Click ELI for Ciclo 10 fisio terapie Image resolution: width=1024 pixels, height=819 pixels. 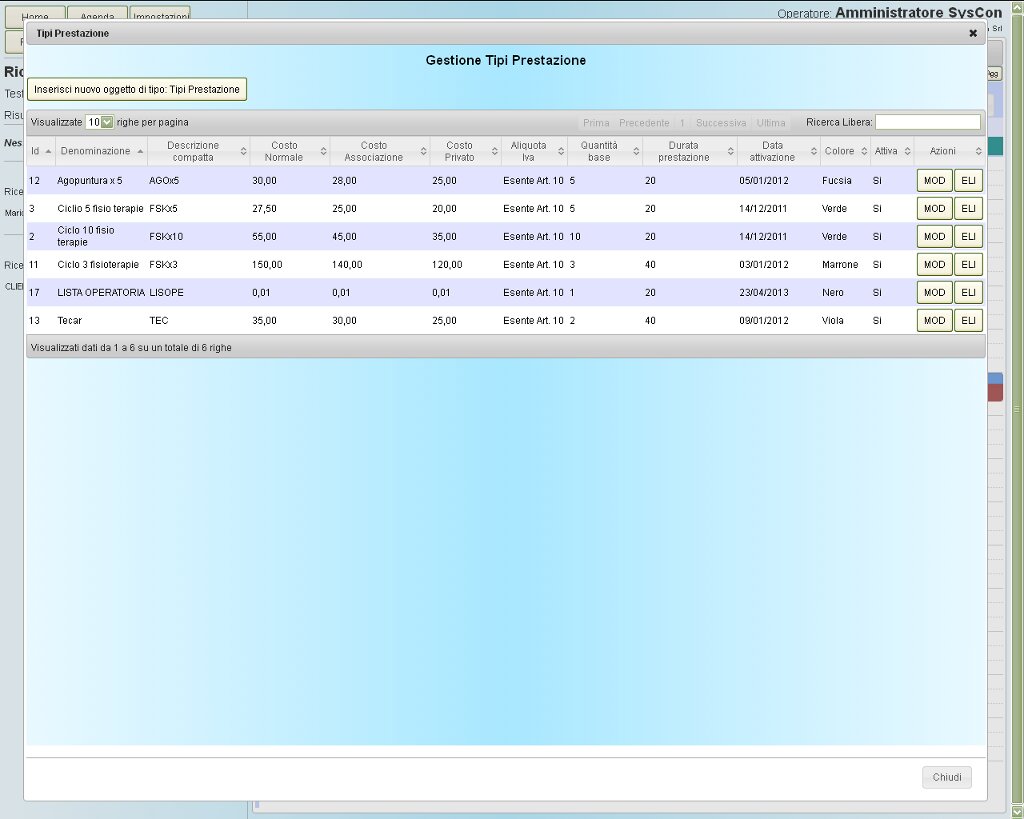coord(968,236)
